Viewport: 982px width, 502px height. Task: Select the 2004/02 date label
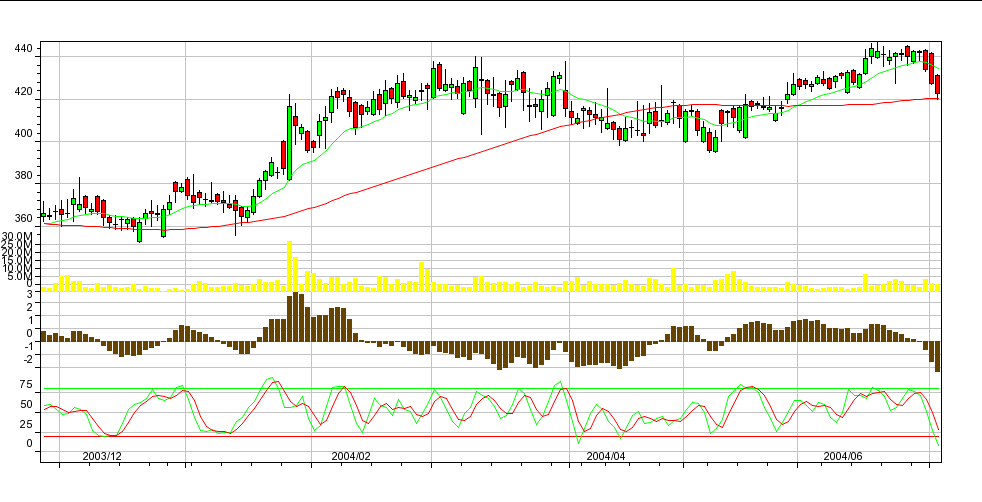351,456
